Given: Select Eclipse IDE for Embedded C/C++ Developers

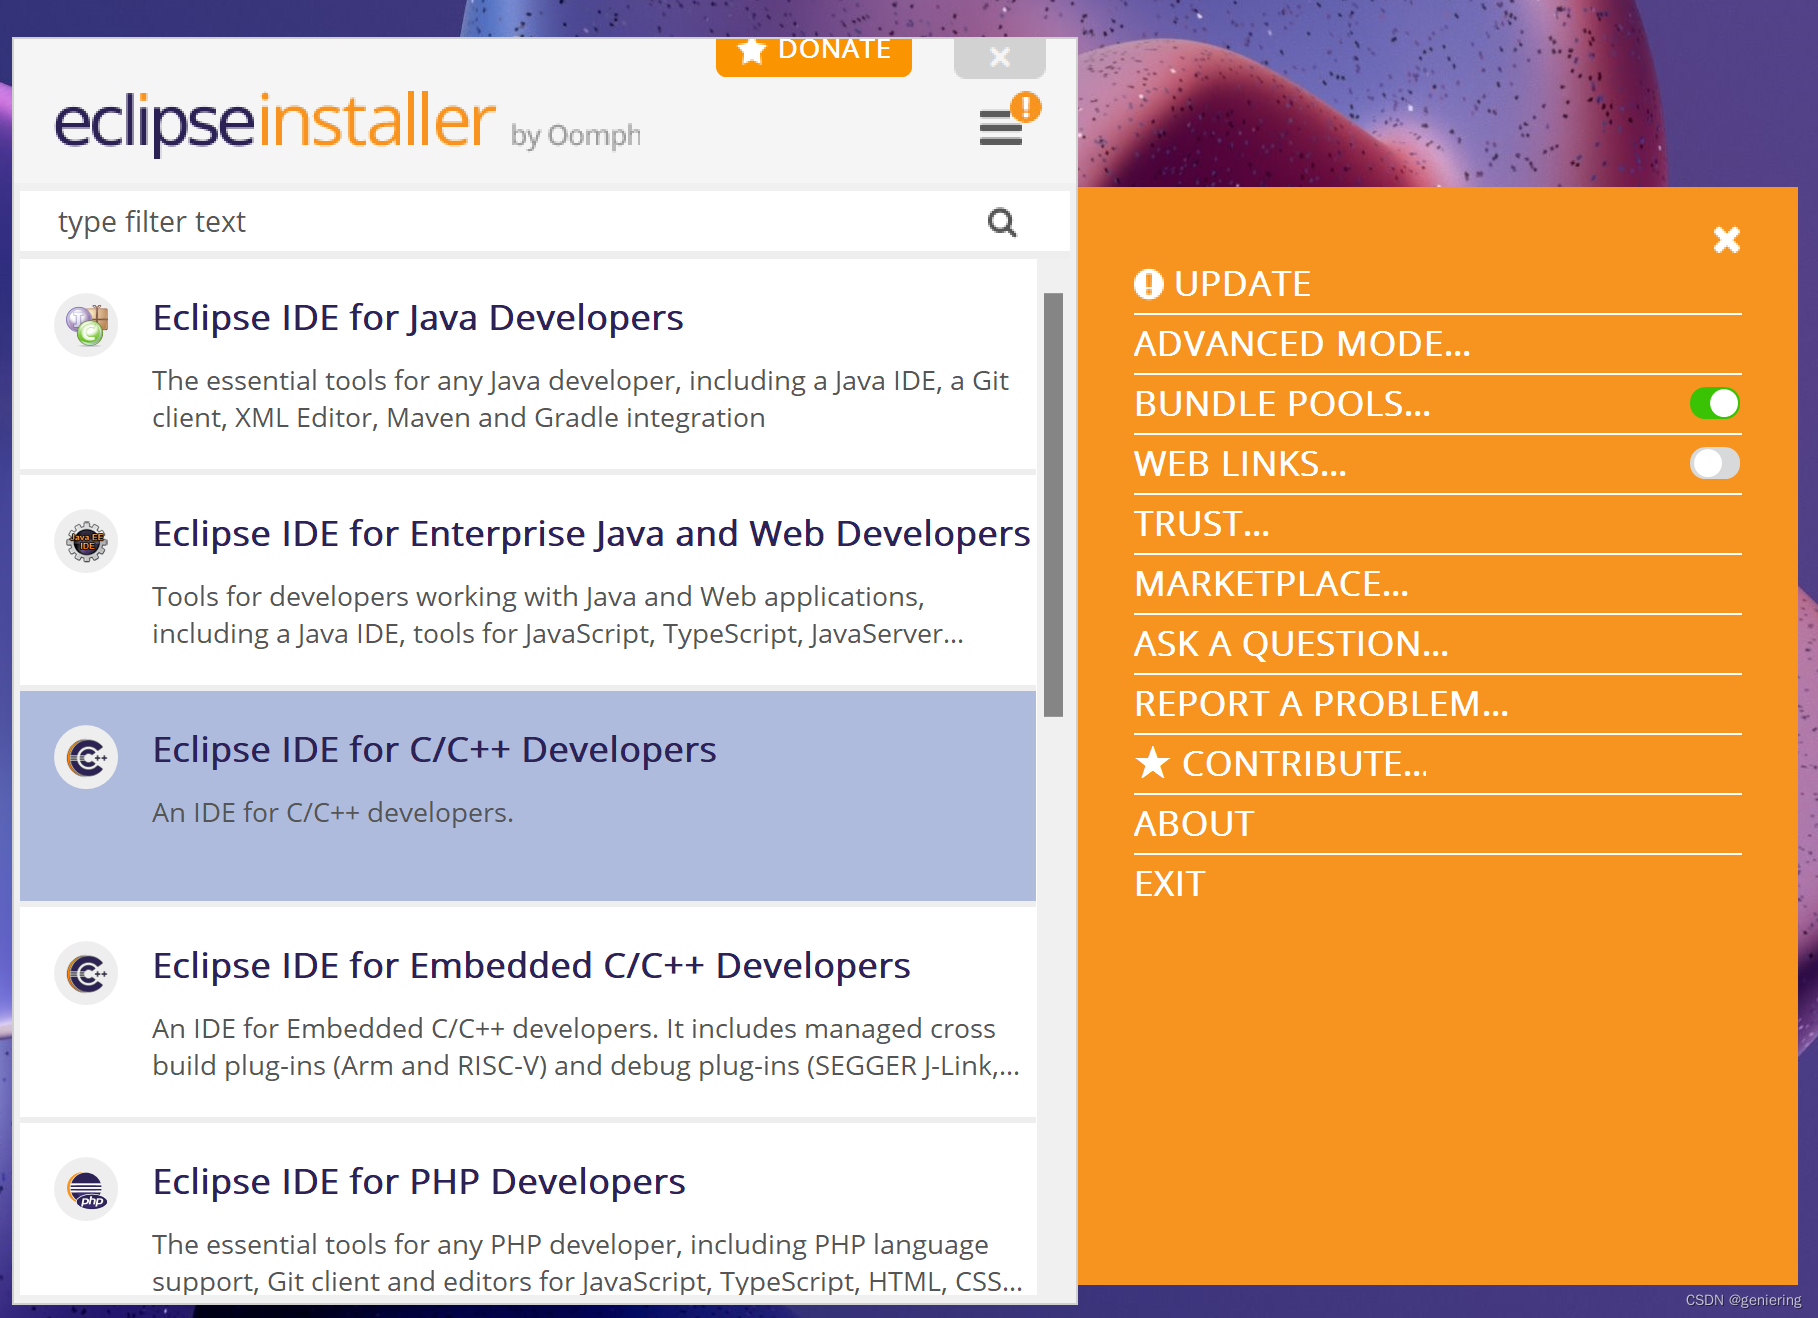Looking at the screenshot, I should 531,966.
